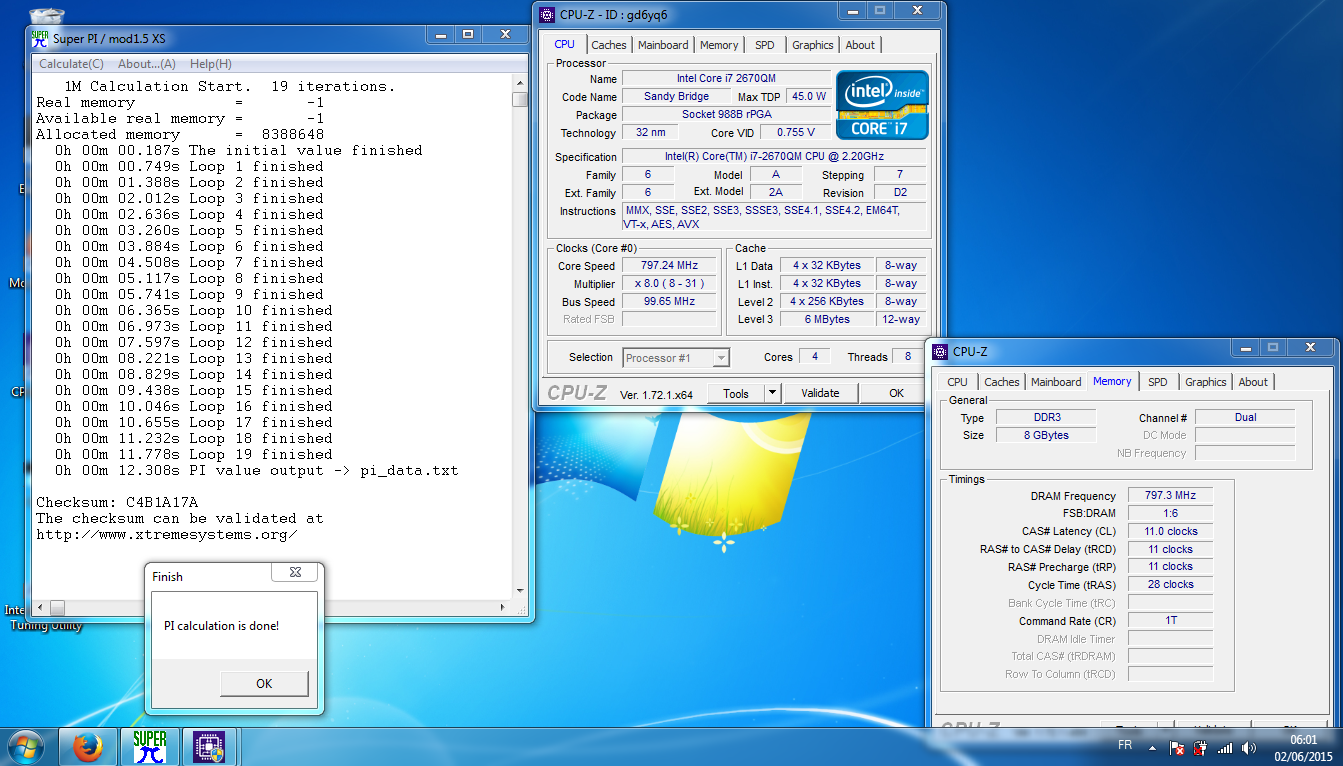This screenshot has width=1343, height=766.
Task: Switch to Mainboard tab in CPU-Z gd6yq6
Action: coord(663,45)
